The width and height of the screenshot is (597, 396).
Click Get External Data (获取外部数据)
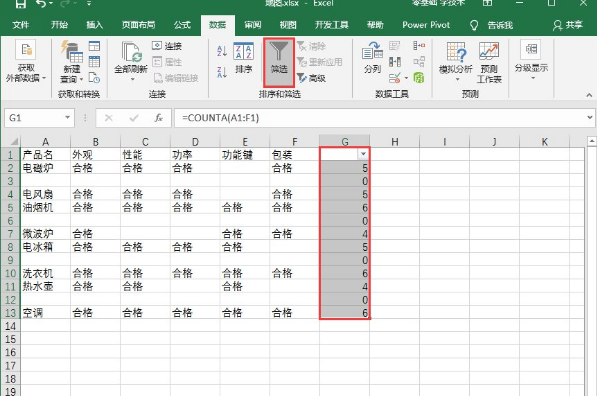pyautogui.click(x=26, y=61)
